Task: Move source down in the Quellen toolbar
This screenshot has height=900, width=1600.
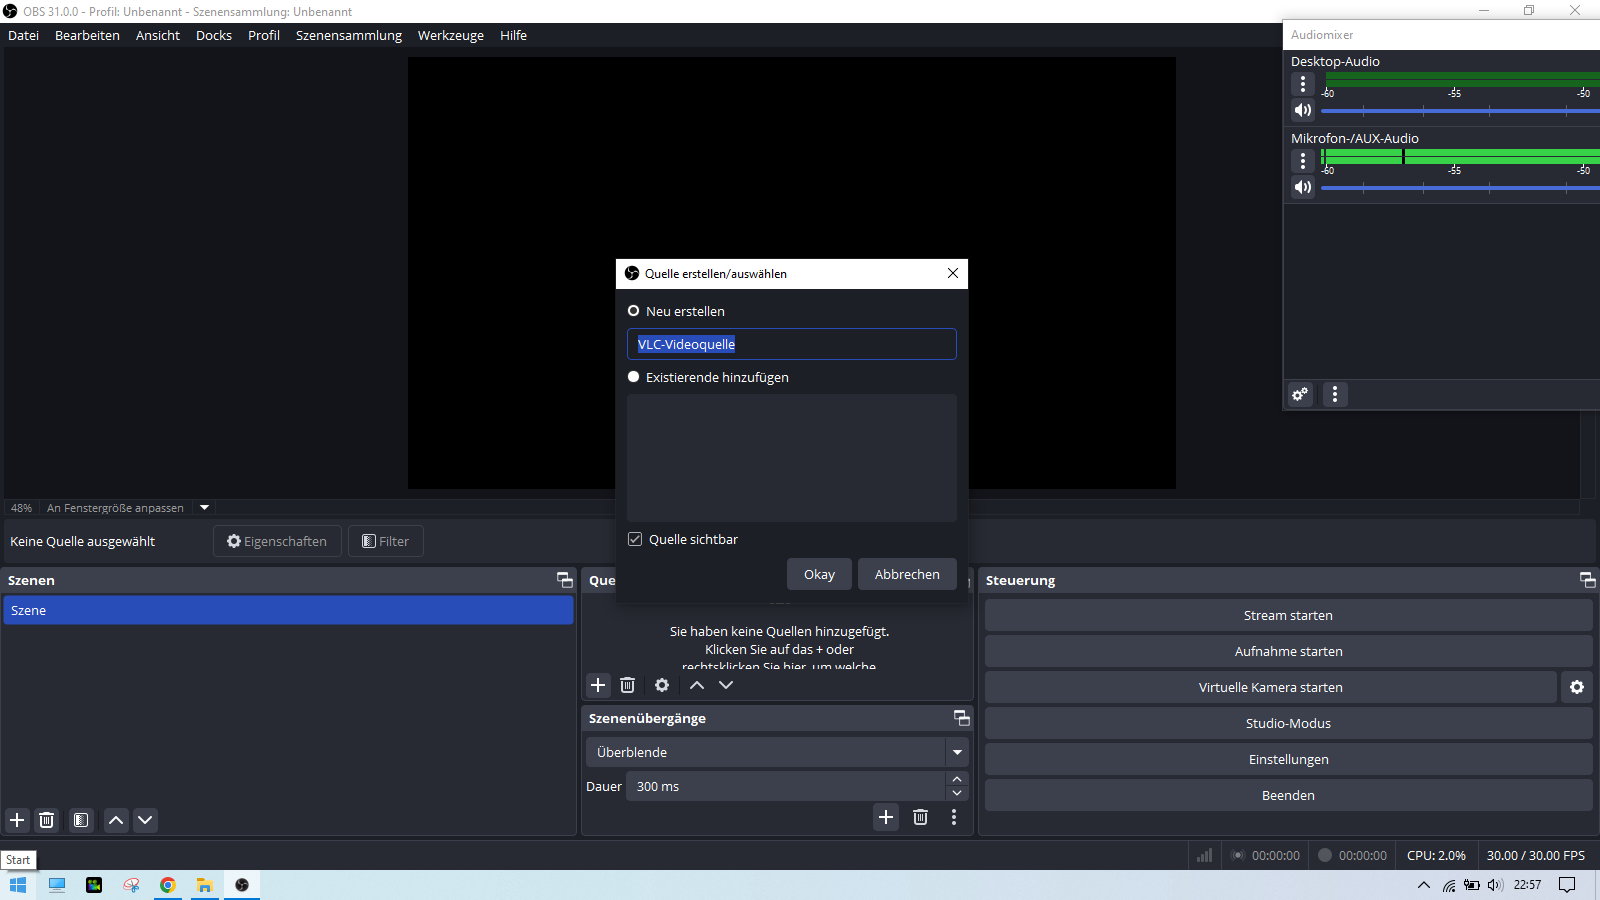Action: point(726,685)
